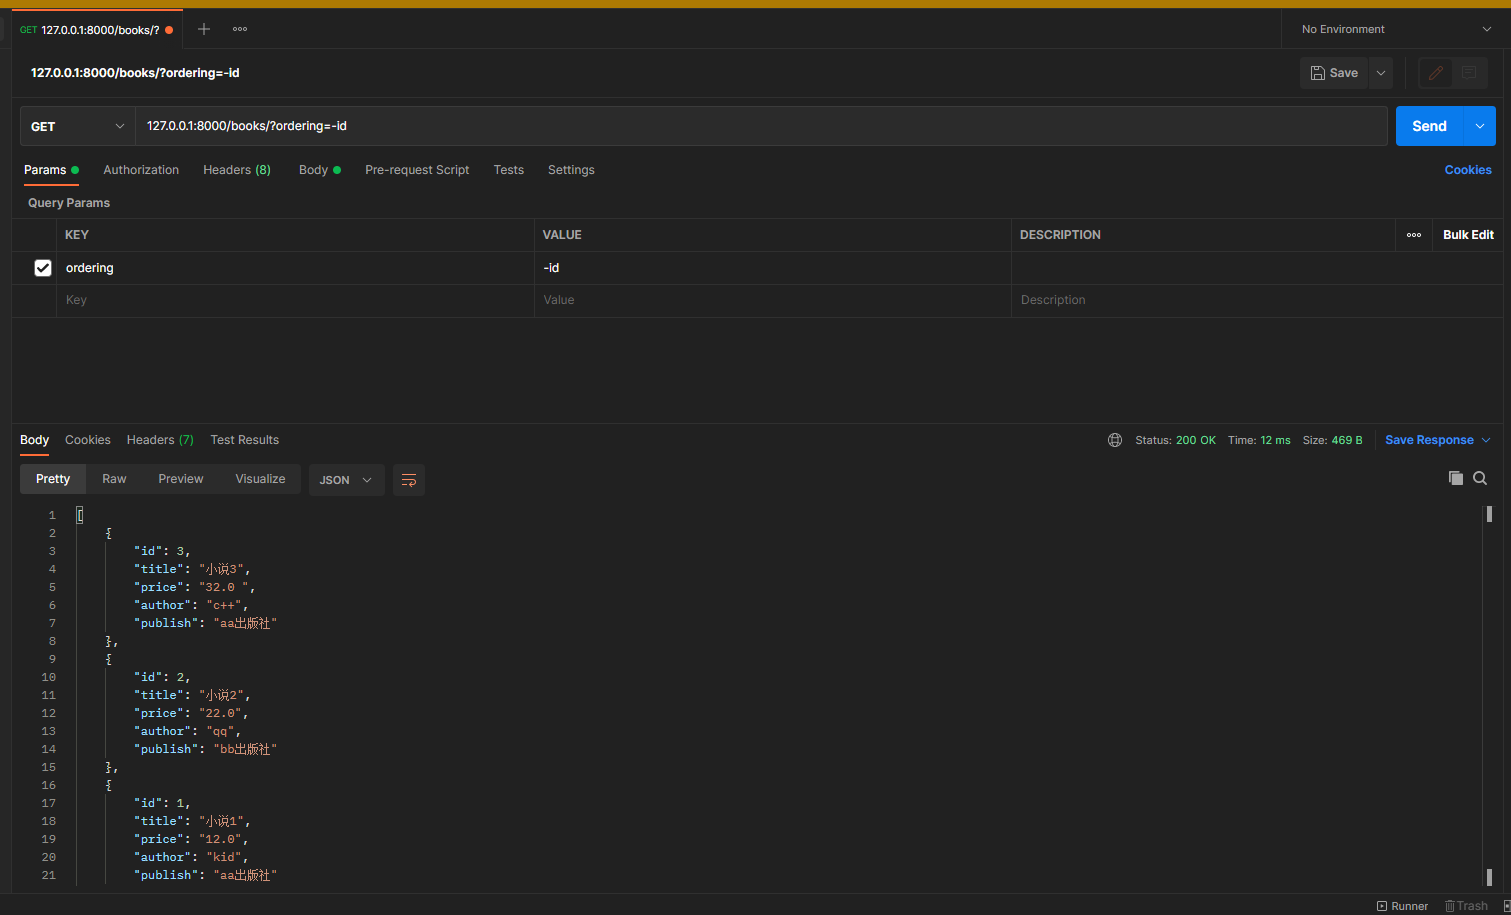Switch response view to Raw
Screen dimensions: 1511x915
click(114, 479)
